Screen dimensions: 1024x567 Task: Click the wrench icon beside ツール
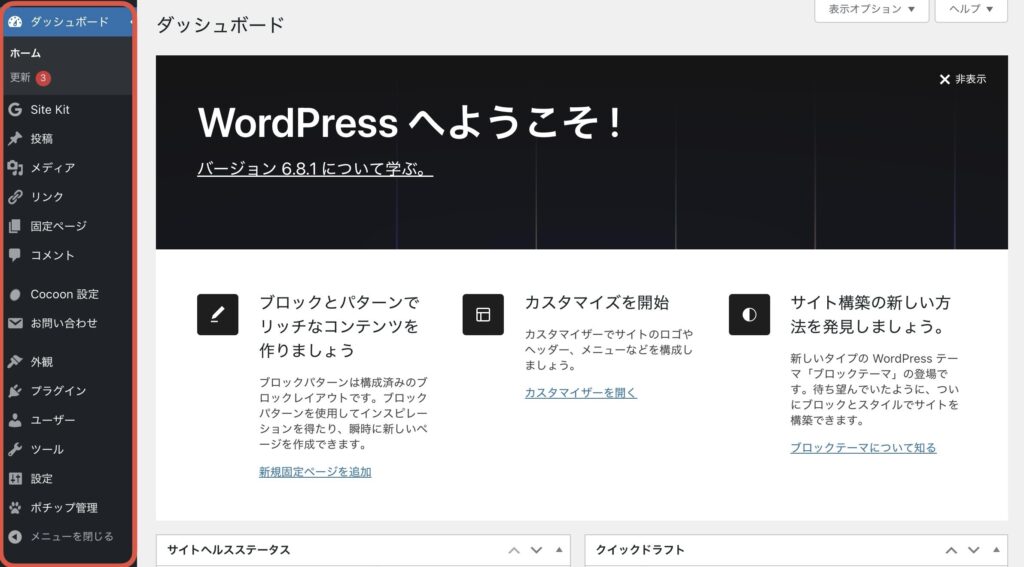15,449
